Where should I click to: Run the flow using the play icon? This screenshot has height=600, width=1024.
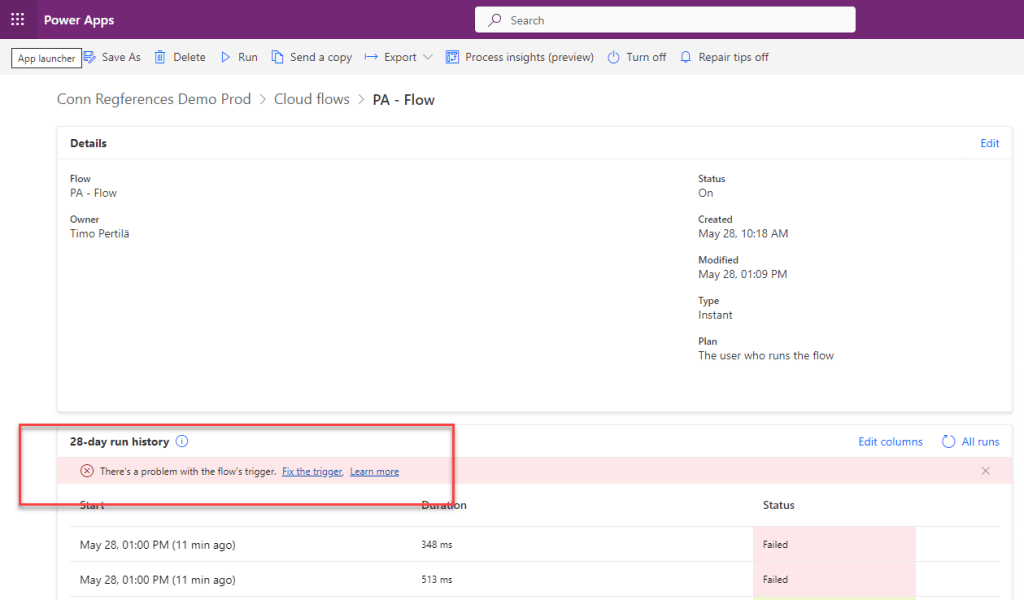[x=226, y=57]
